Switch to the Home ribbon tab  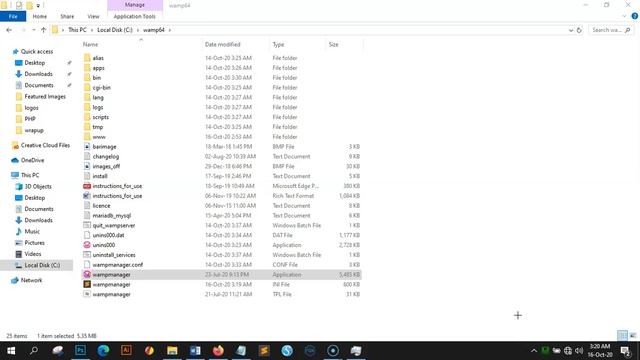(x=40, y=16)
